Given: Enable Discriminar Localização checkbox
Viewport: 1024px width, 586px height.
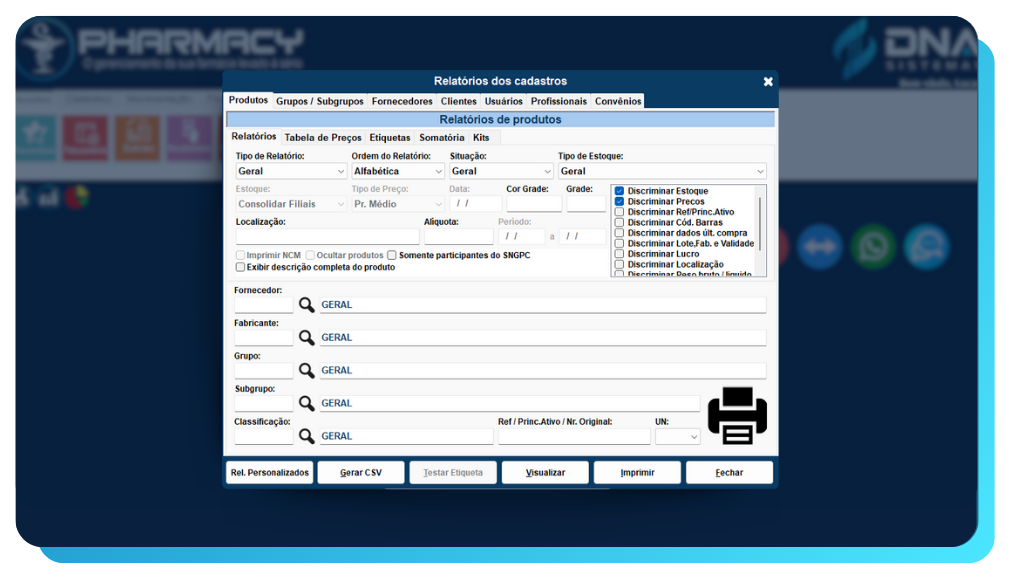Looking at the screenshot, I should tap(619, 264).
